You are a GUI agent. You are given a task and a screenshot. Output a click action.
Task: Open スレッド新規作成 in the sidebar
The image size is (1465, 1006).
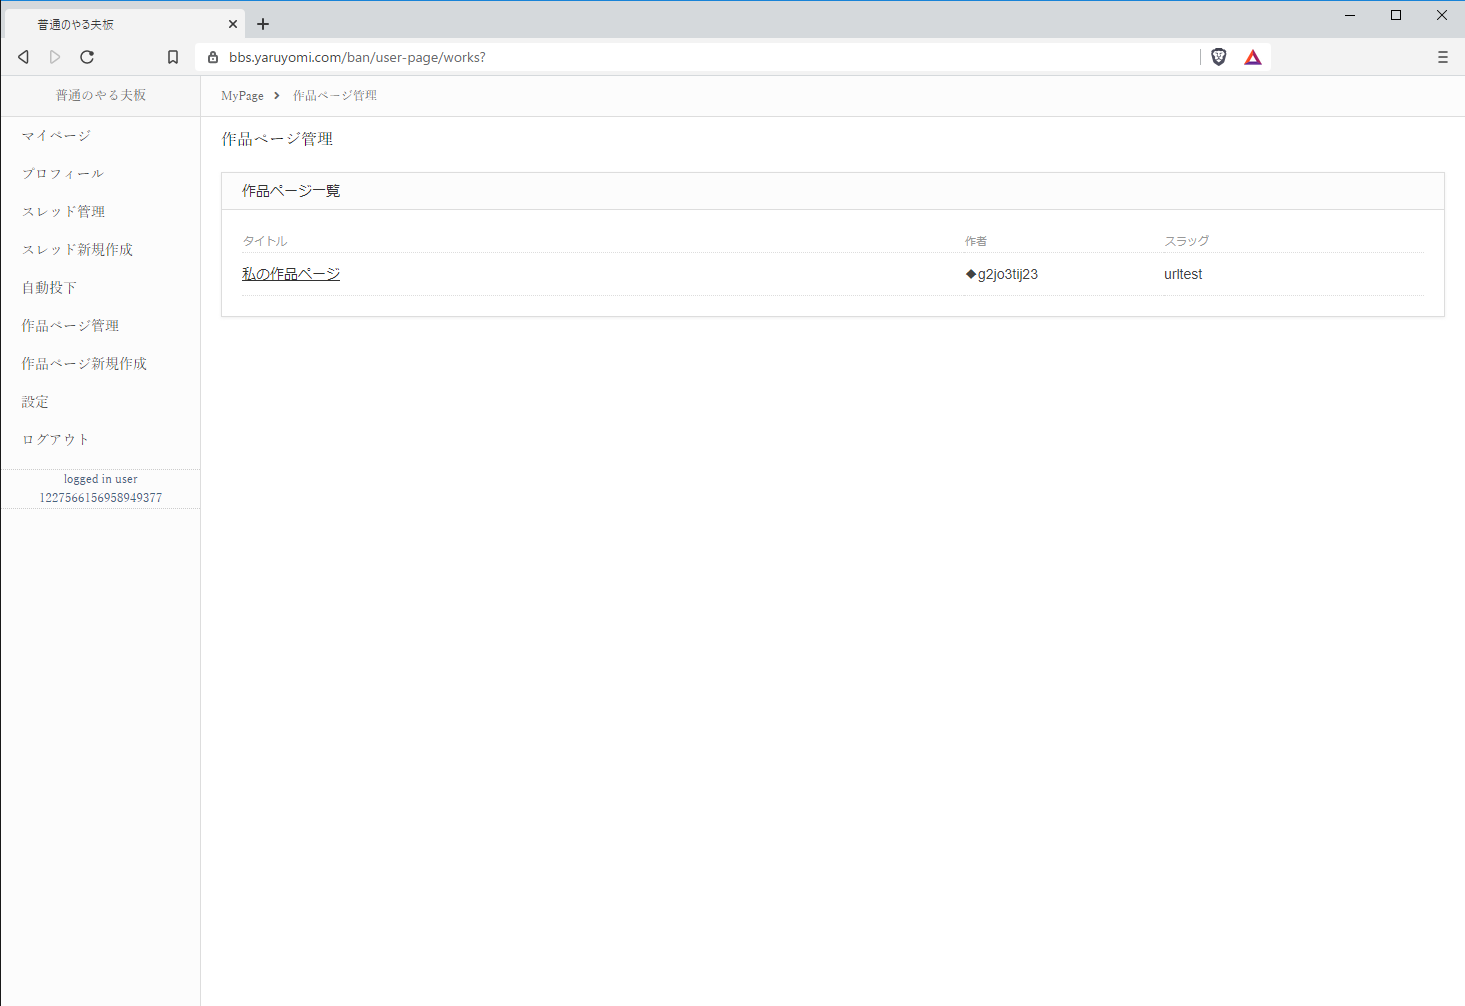(x=77, y=249)
